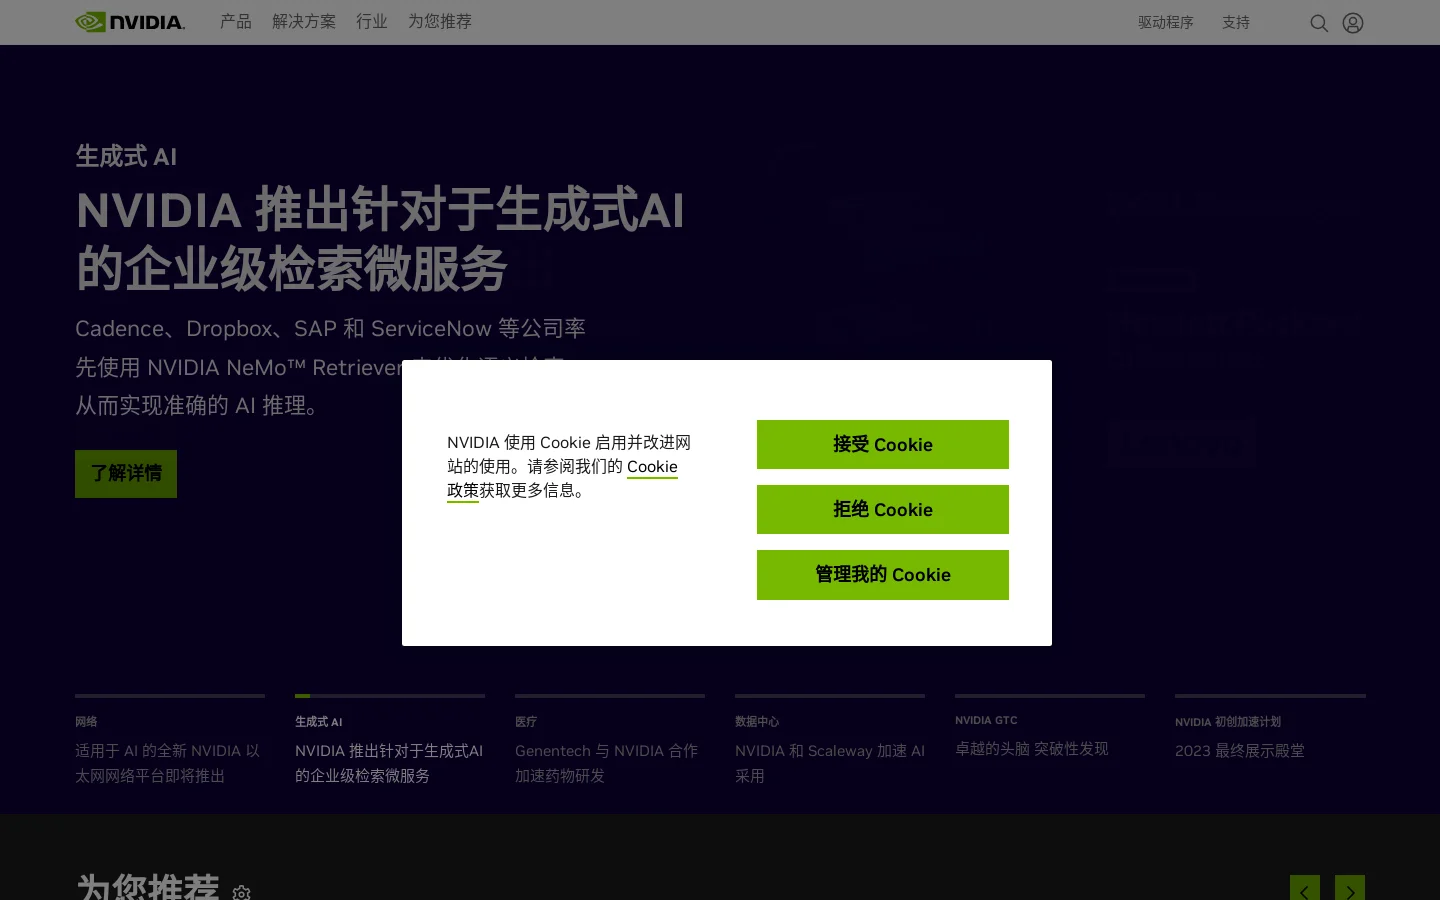
Task: Select the 数据中心 Scaleway carousel slide
Action: pos(830,740)
